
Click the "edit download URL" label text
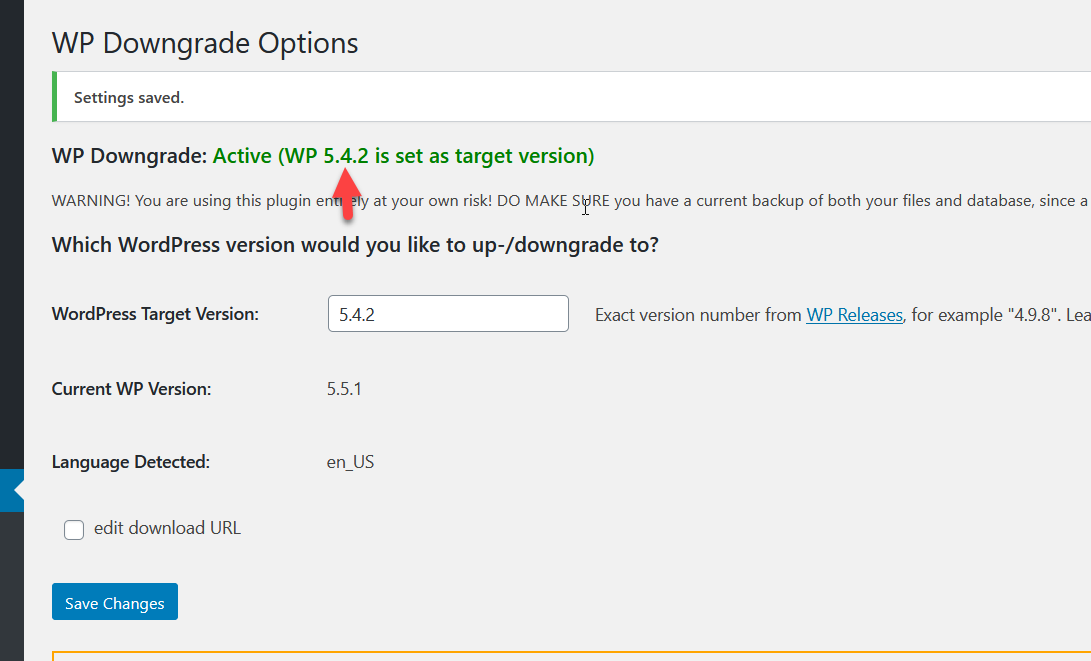click(167, 528)
